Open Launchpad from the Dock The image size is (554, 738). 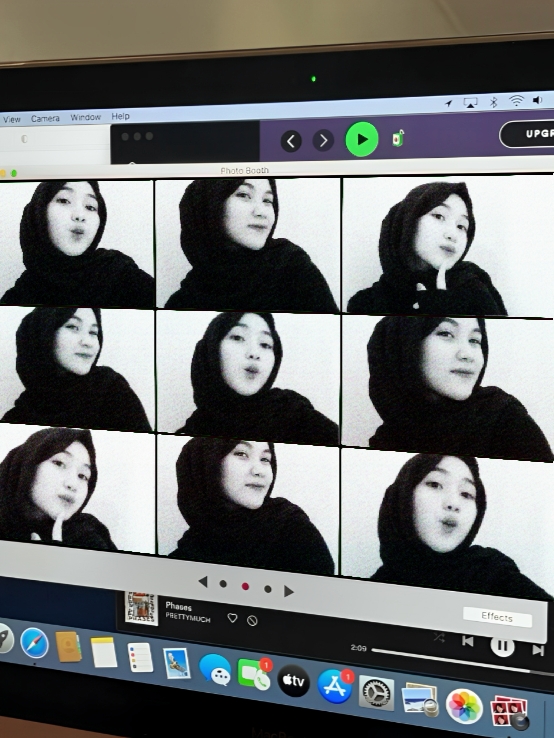click(x=4, y=639)
